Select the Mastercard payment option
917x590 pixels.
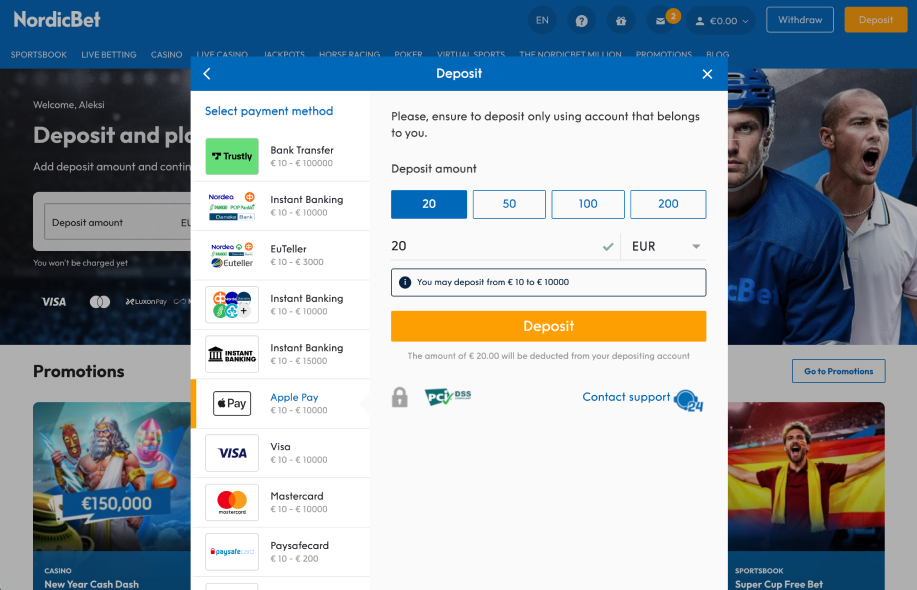pos(285,502)
